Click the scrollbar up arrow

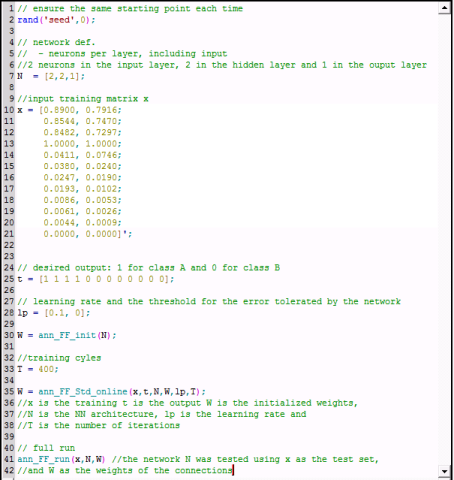point(444,7)
